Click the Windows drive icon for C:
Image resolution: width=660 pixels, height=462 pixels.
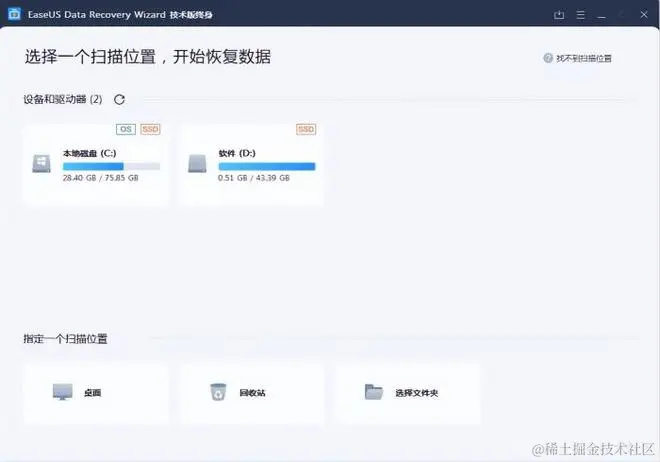click(x=41, y=164)
